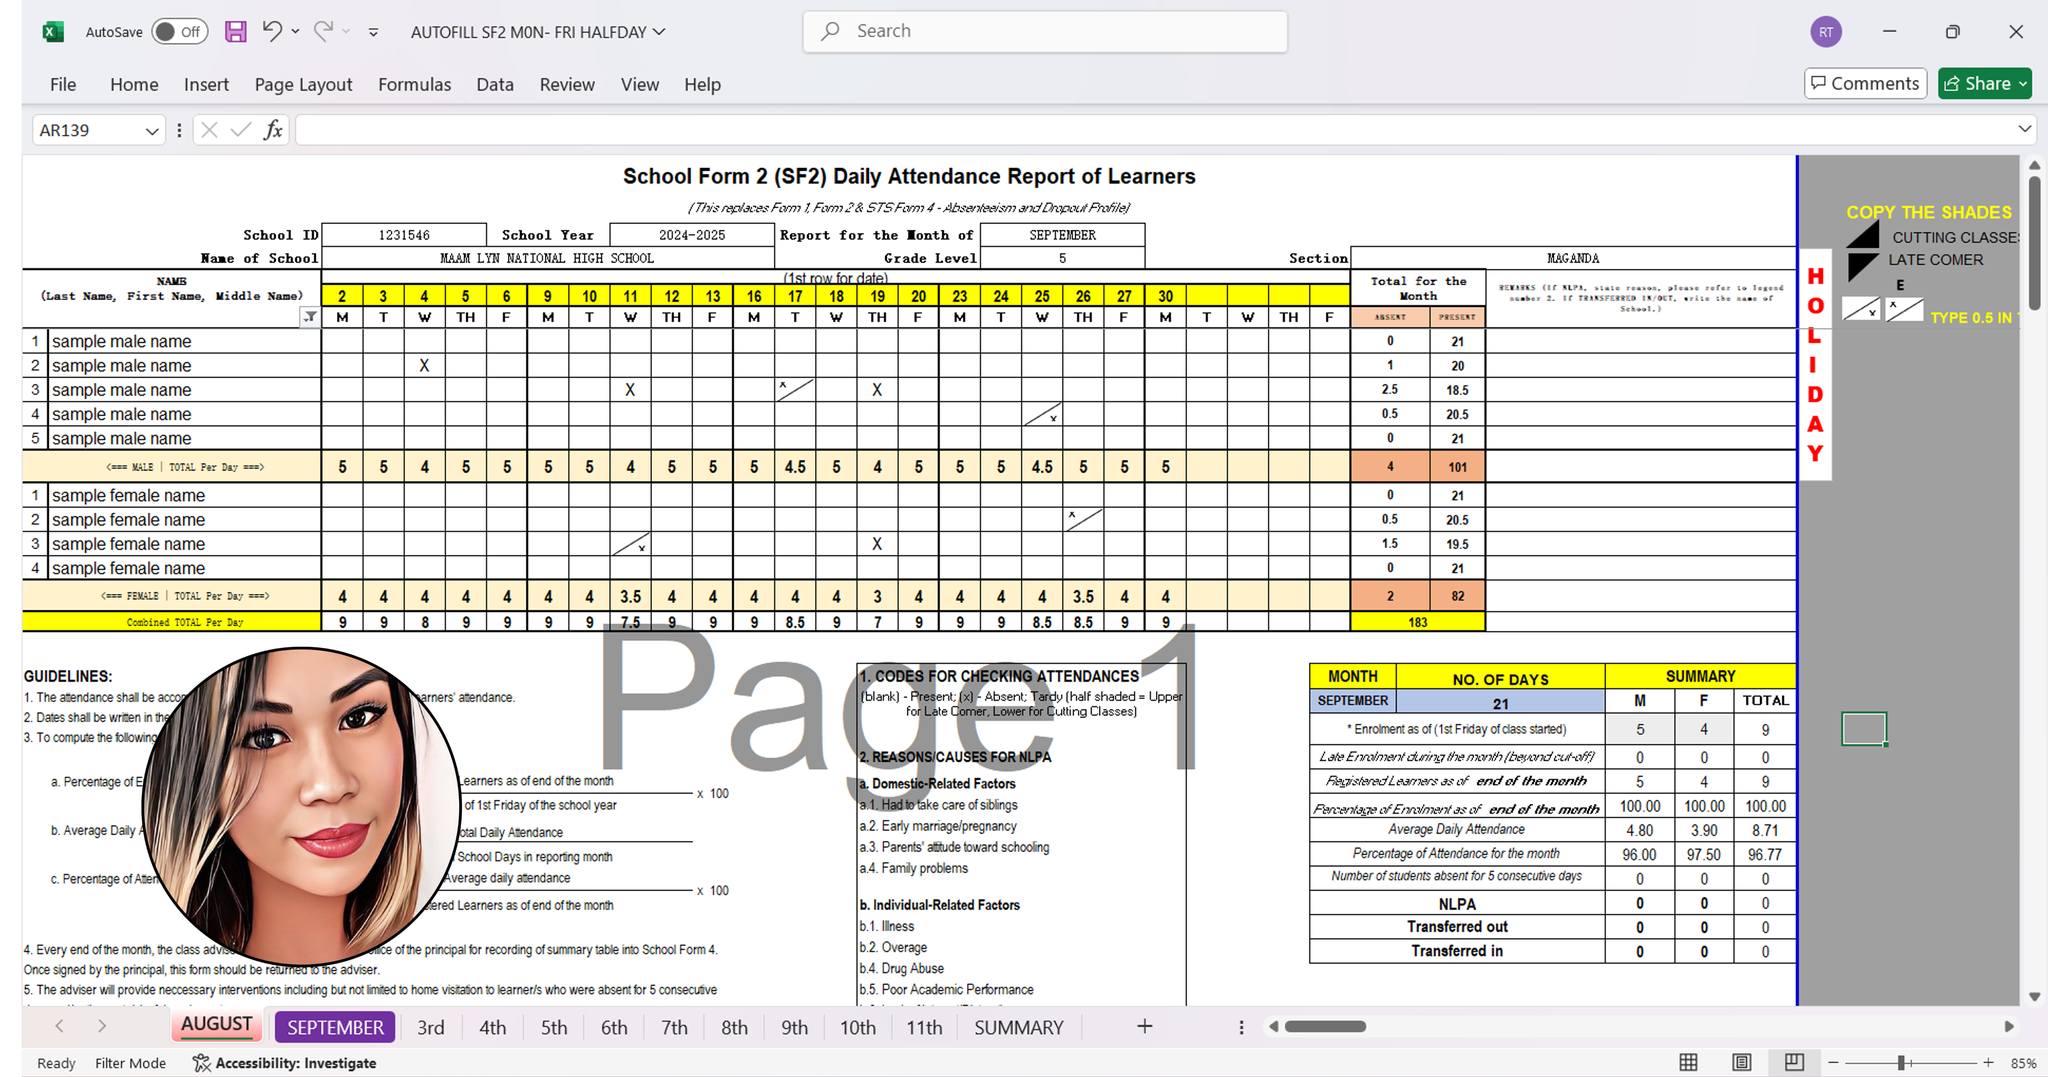
Task: Confirm formula entry with check icon
Action: (240, 130)
